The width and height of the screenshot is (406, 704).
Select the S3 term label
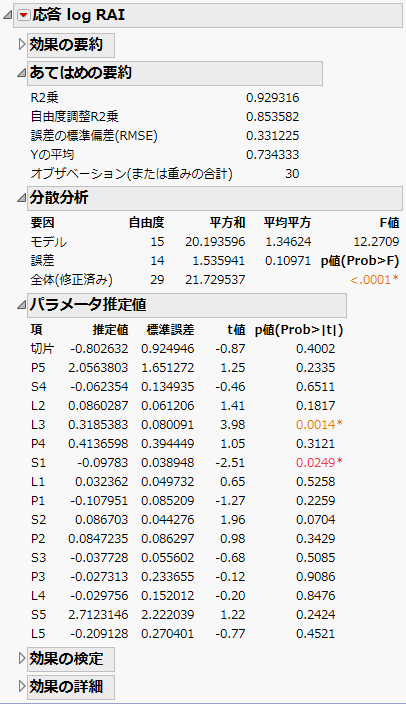38,558
